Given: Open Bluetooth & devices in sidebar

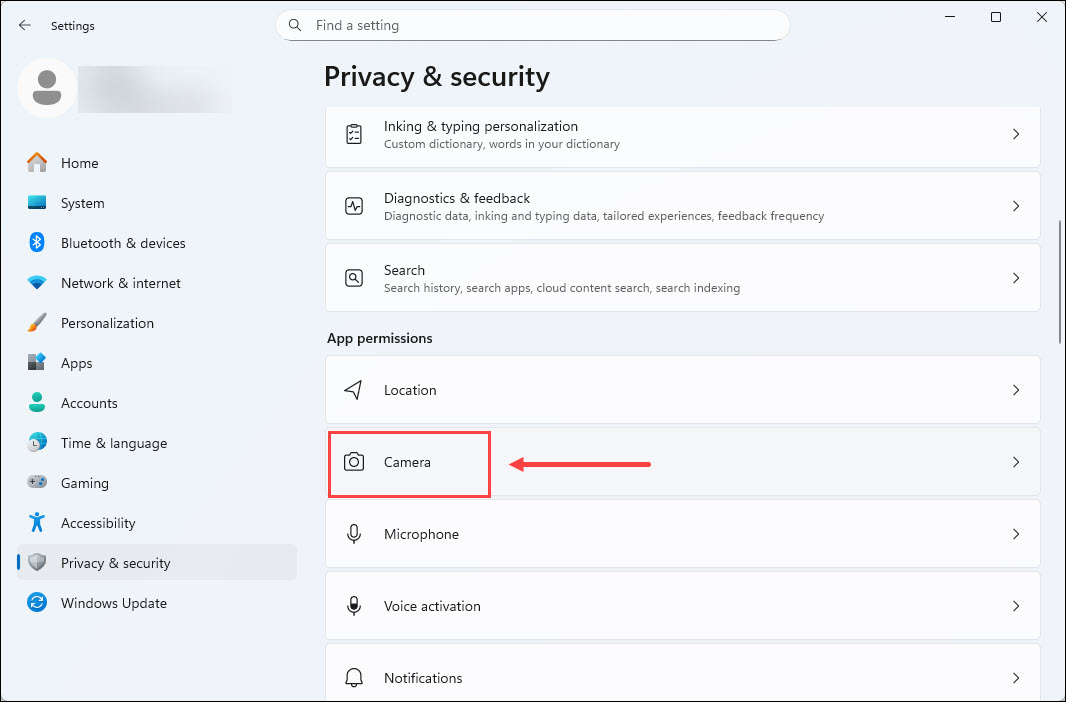Looking at the screenshot, I should click(x=122, y=243).
